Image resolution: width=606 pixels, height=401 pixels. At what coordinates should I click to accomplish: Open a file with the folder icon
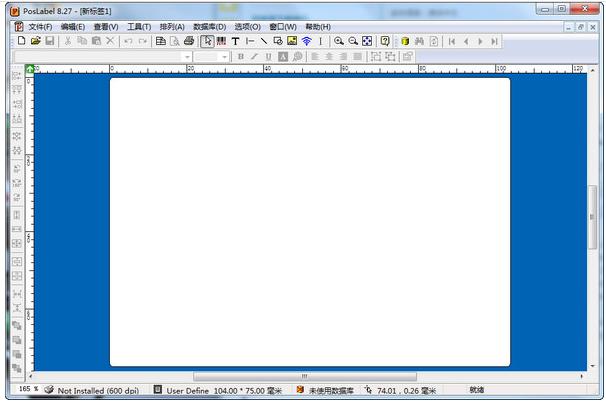[35, 41]
